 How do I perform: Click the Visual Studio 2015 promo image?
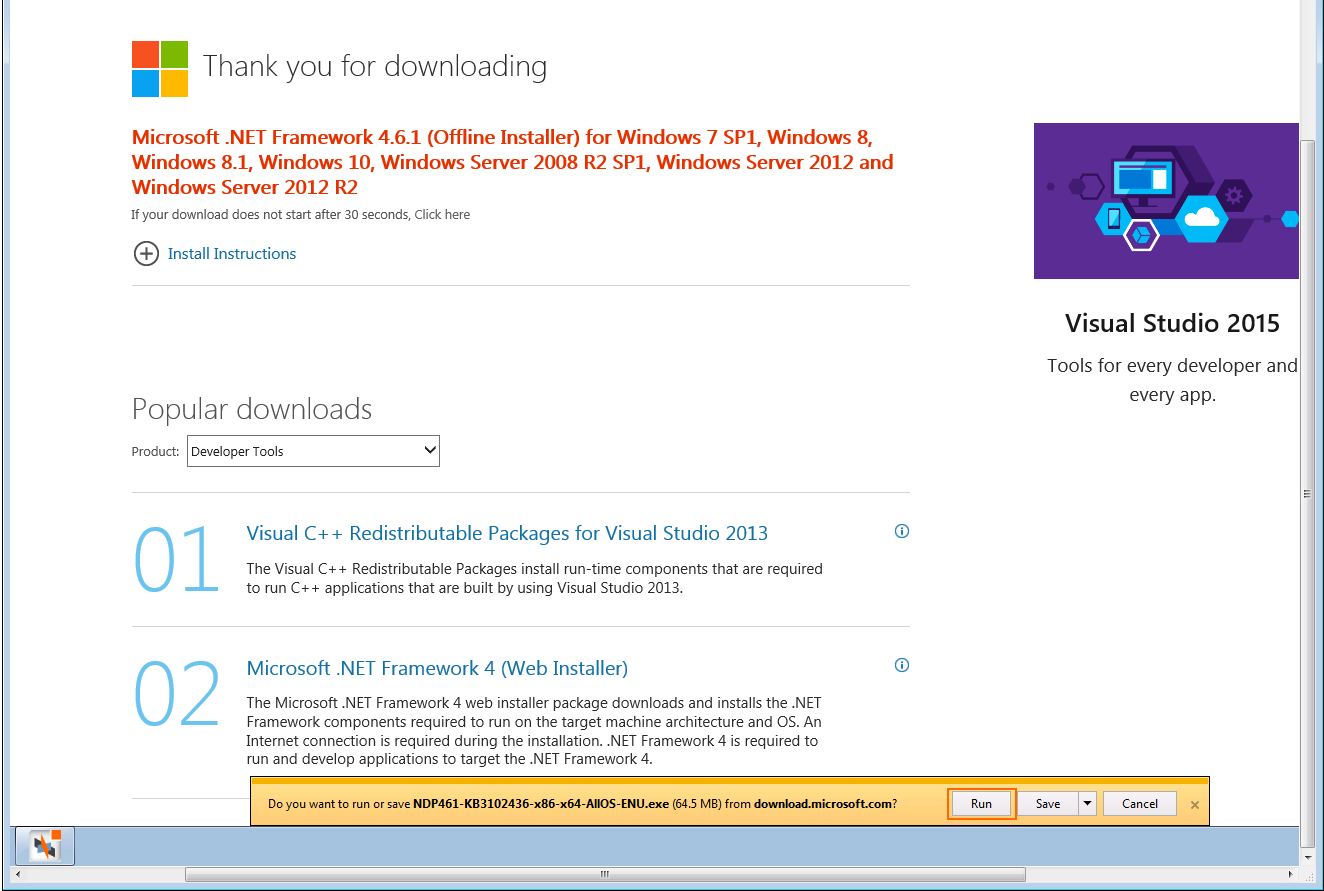click(x=1166, y=201)
